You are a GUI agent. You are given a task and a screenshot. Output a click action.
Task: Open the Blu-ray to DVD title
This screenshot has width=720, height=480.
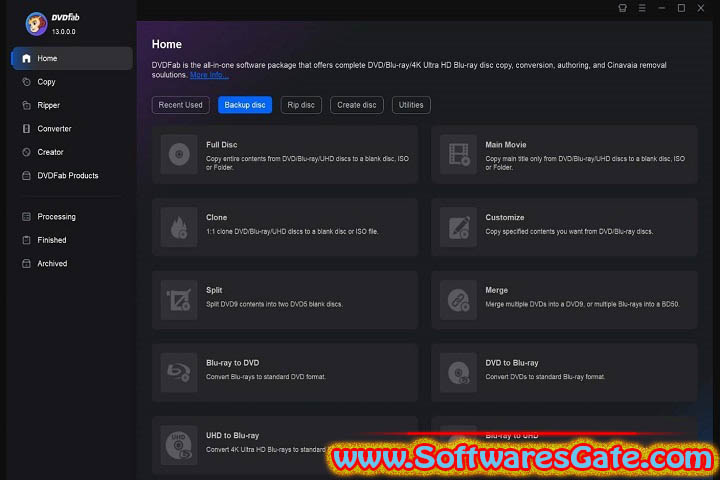[232, 363]
